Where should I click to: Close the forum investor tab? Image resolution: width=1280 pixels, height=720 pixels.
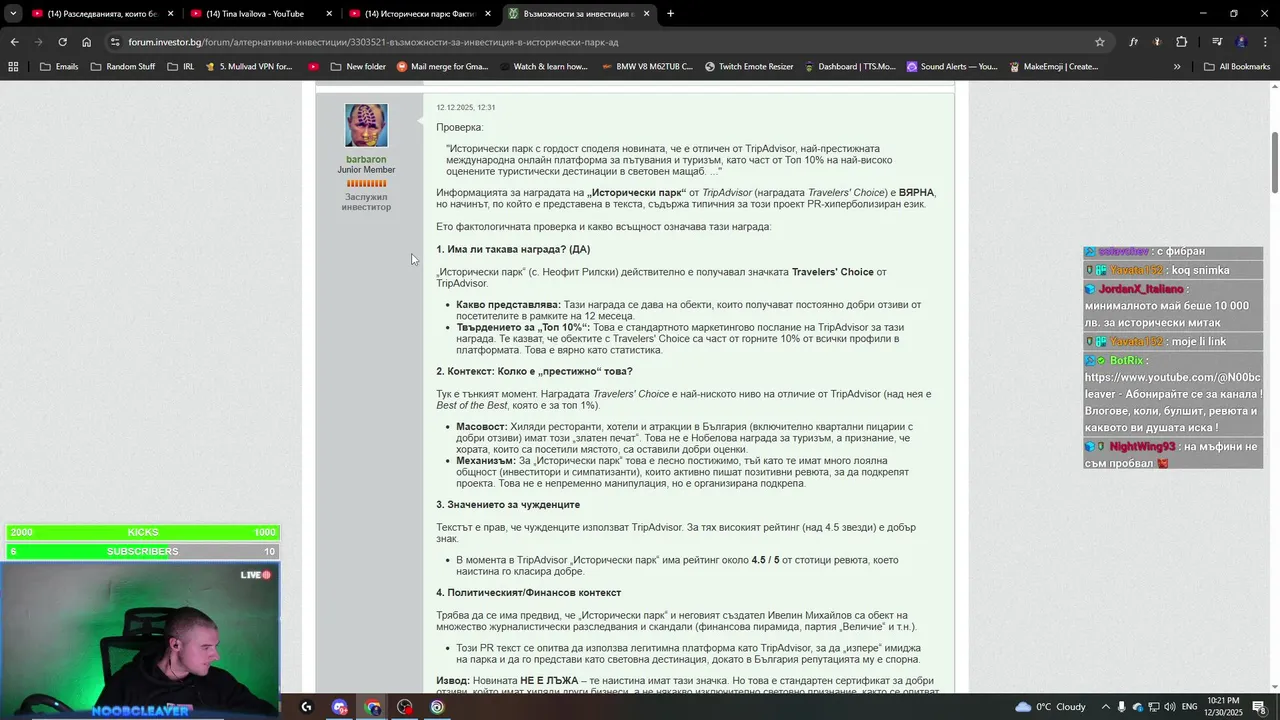646,14
